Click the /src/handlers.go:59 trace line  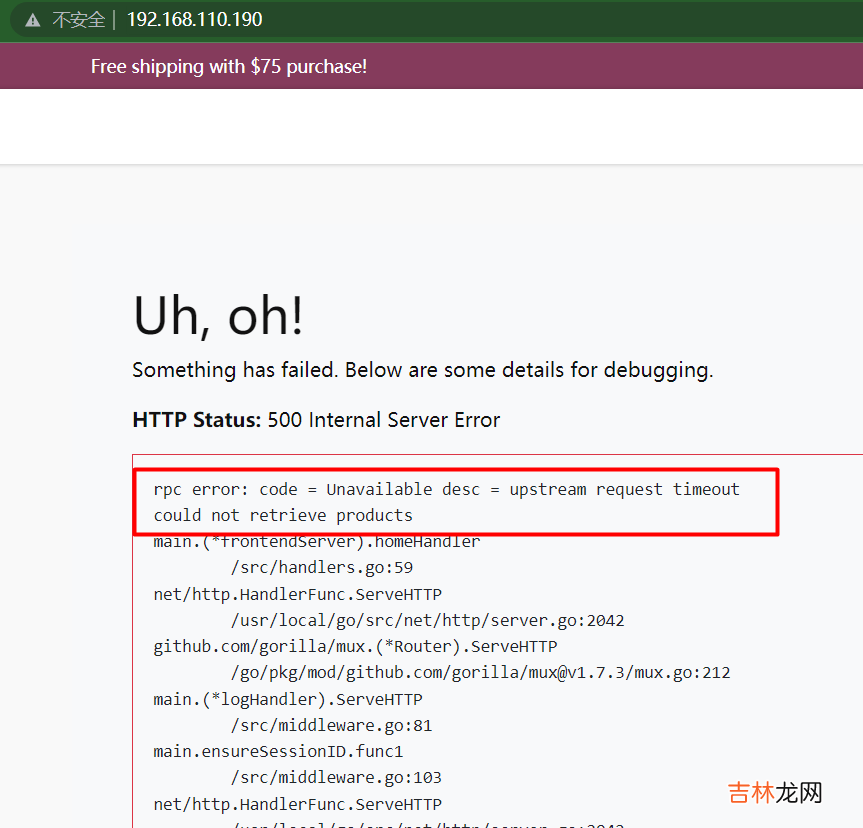pyautogui.click(x=321, y=567)
